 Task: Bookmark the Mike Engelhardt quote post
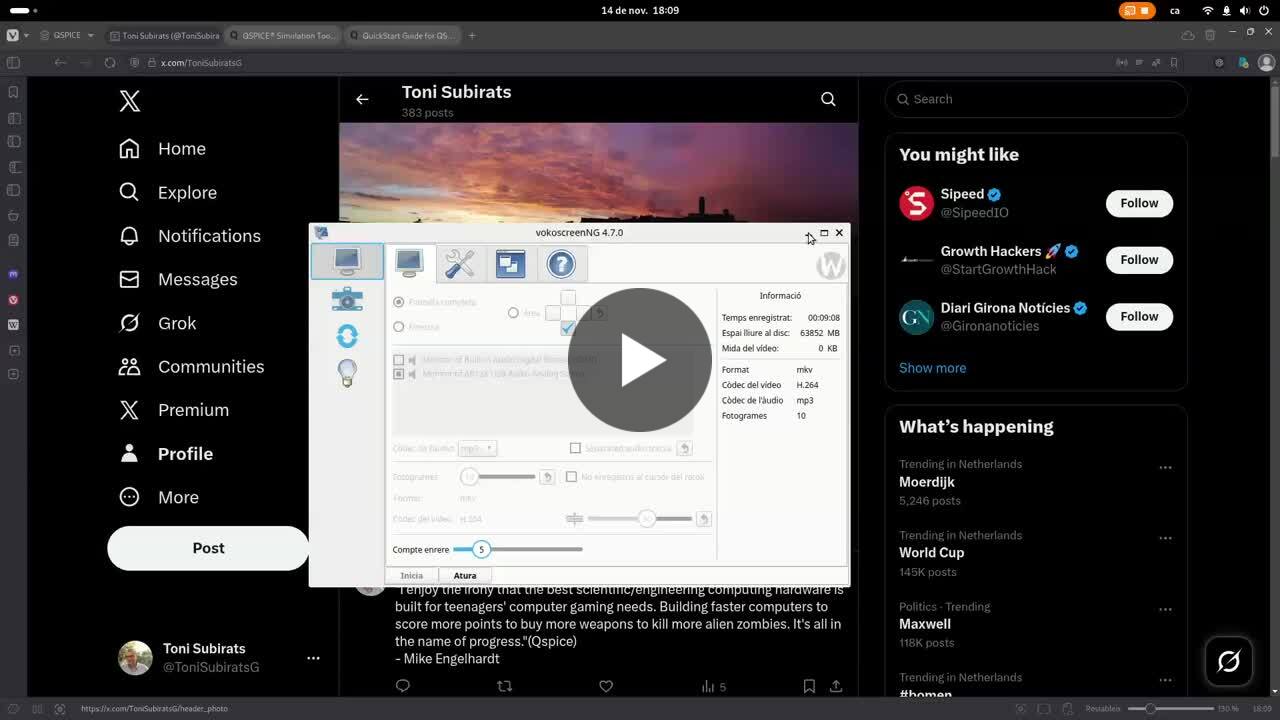(809, 686)
